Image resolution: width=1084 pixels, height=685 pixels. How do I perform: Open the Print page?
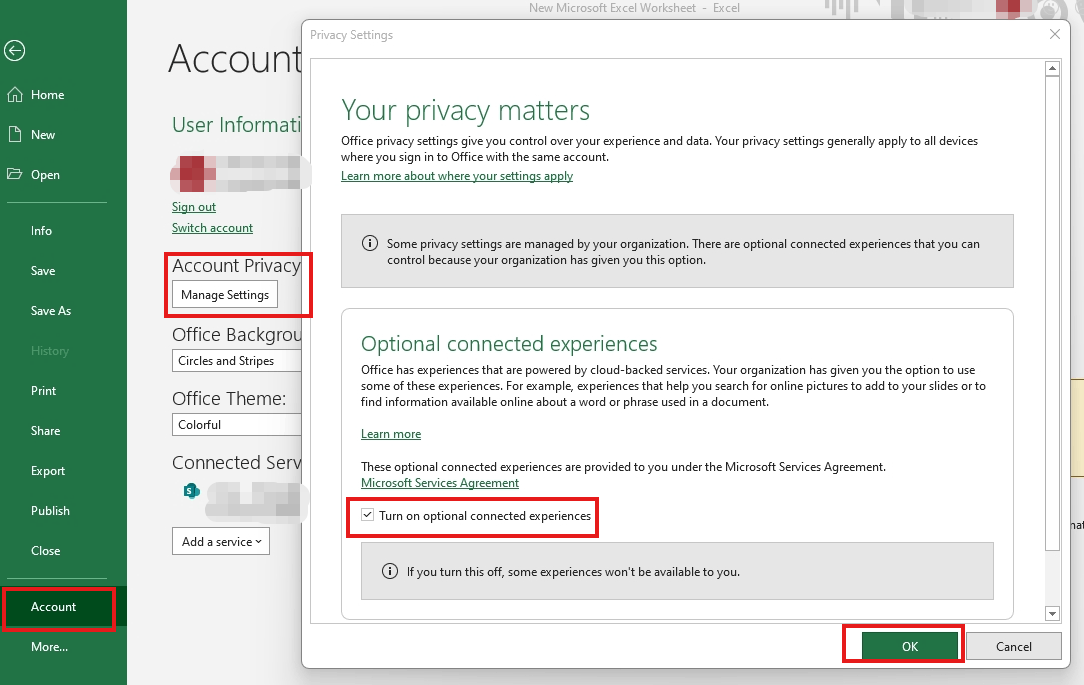tap(43, 391)
